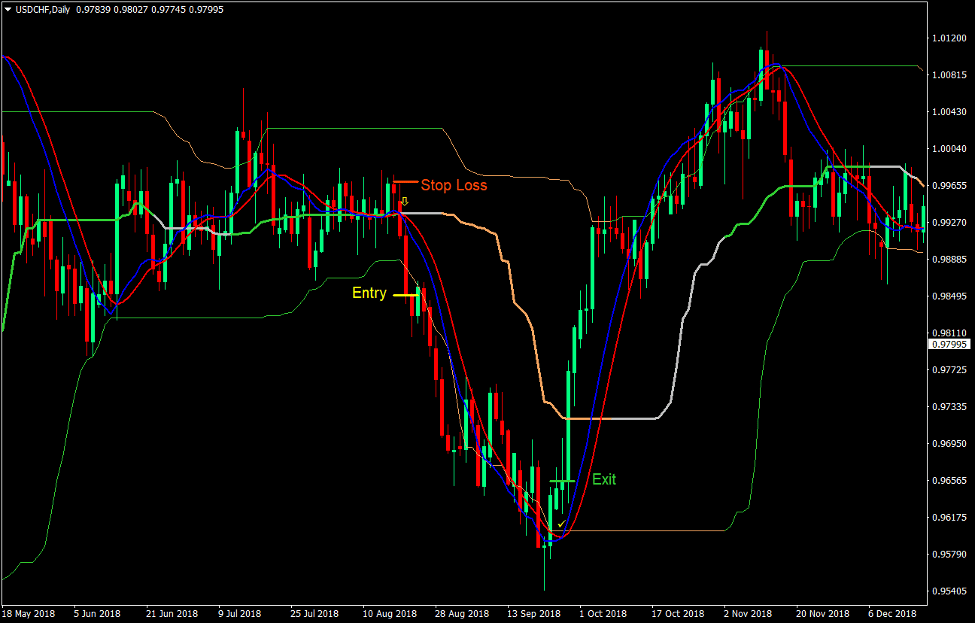Select the green Exit cross marker
This screenshot has width=977, height=625.
[560, 480]
